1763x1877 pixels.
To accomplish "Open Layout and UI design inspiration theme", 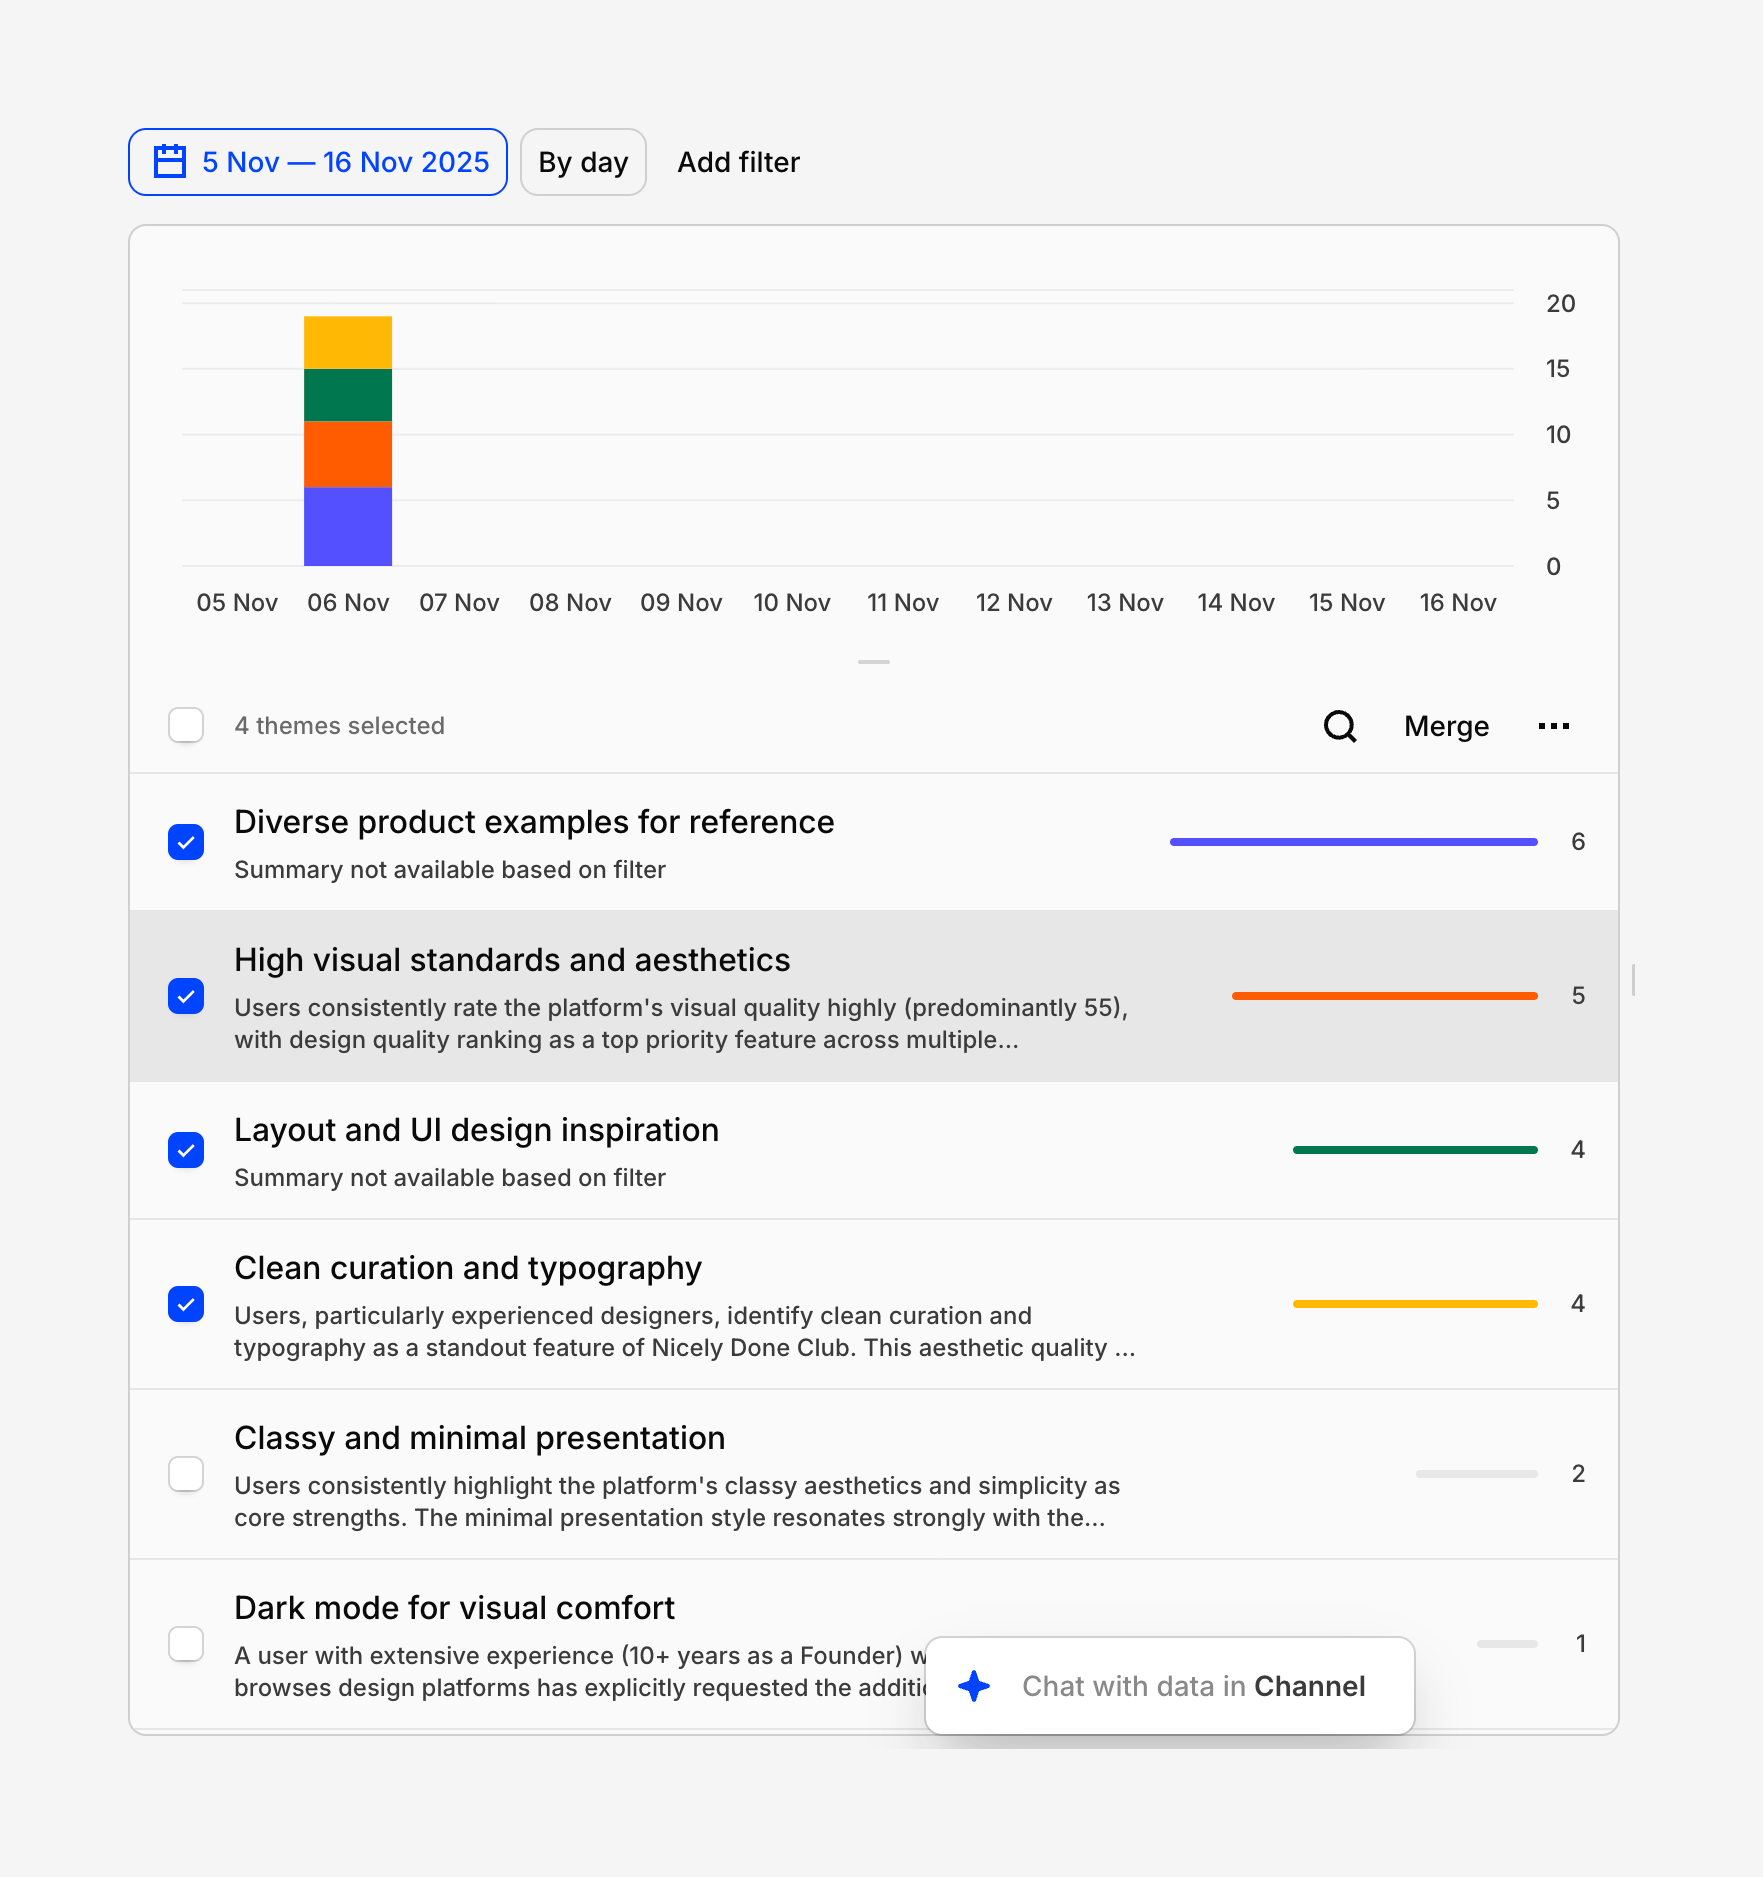I will [476, 1130].
